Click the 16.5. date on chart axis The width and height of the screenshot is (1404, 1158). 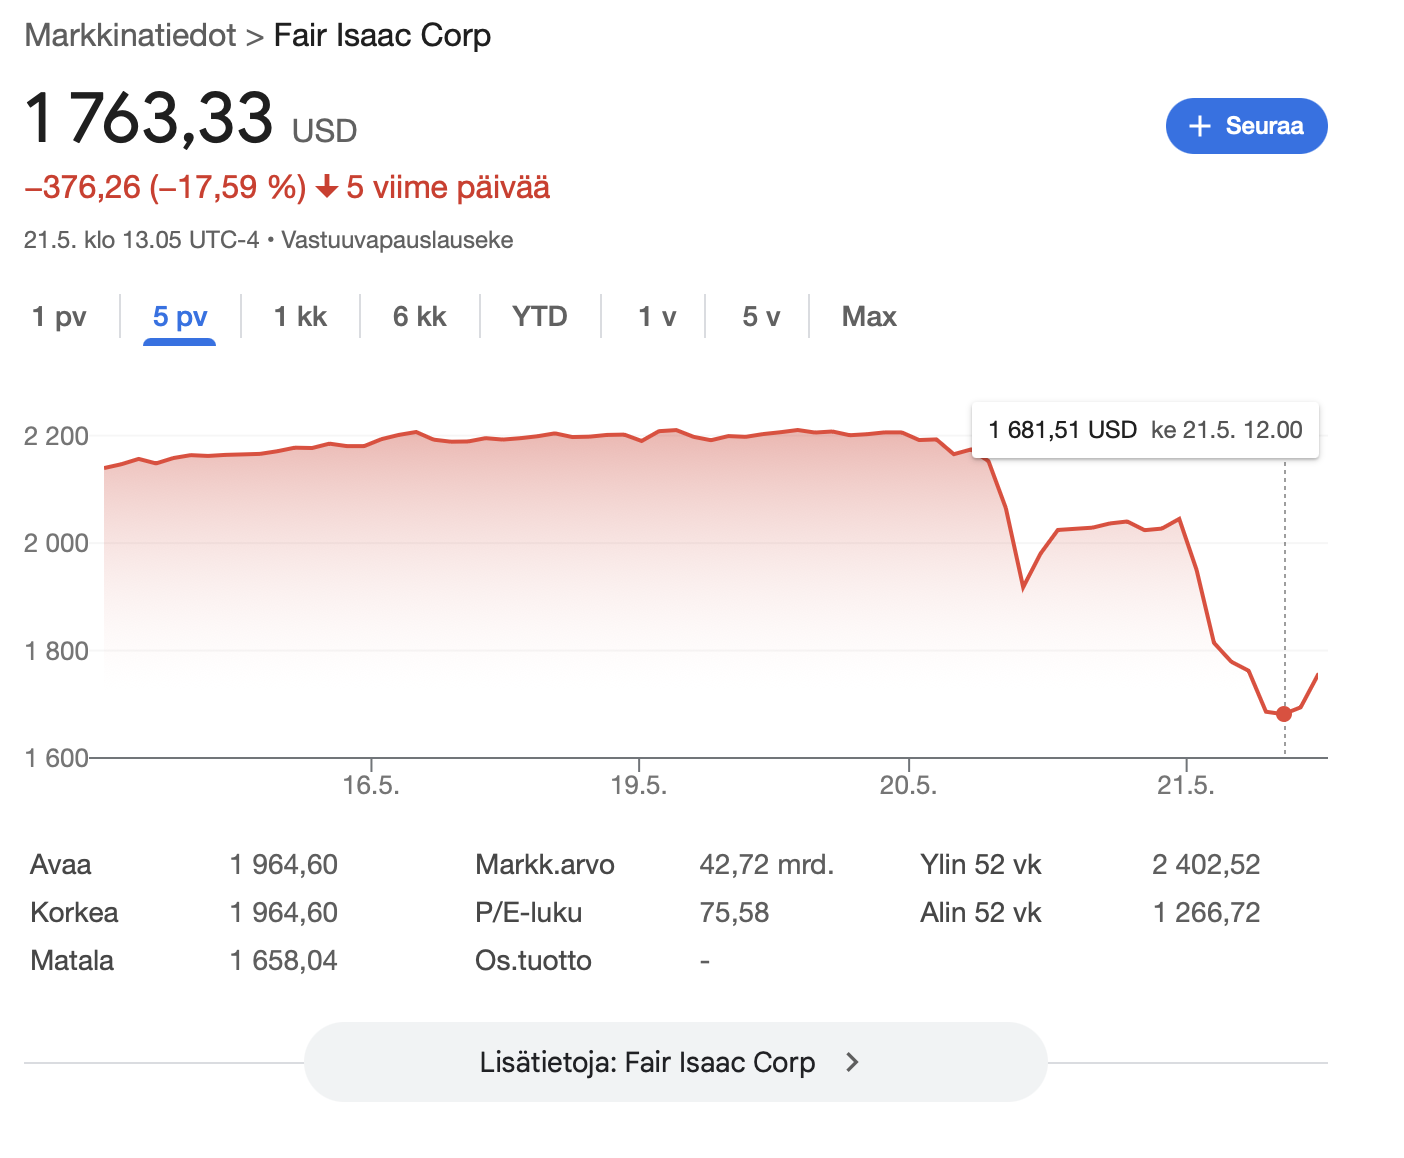pyautogui.click(x=371, y=785)
